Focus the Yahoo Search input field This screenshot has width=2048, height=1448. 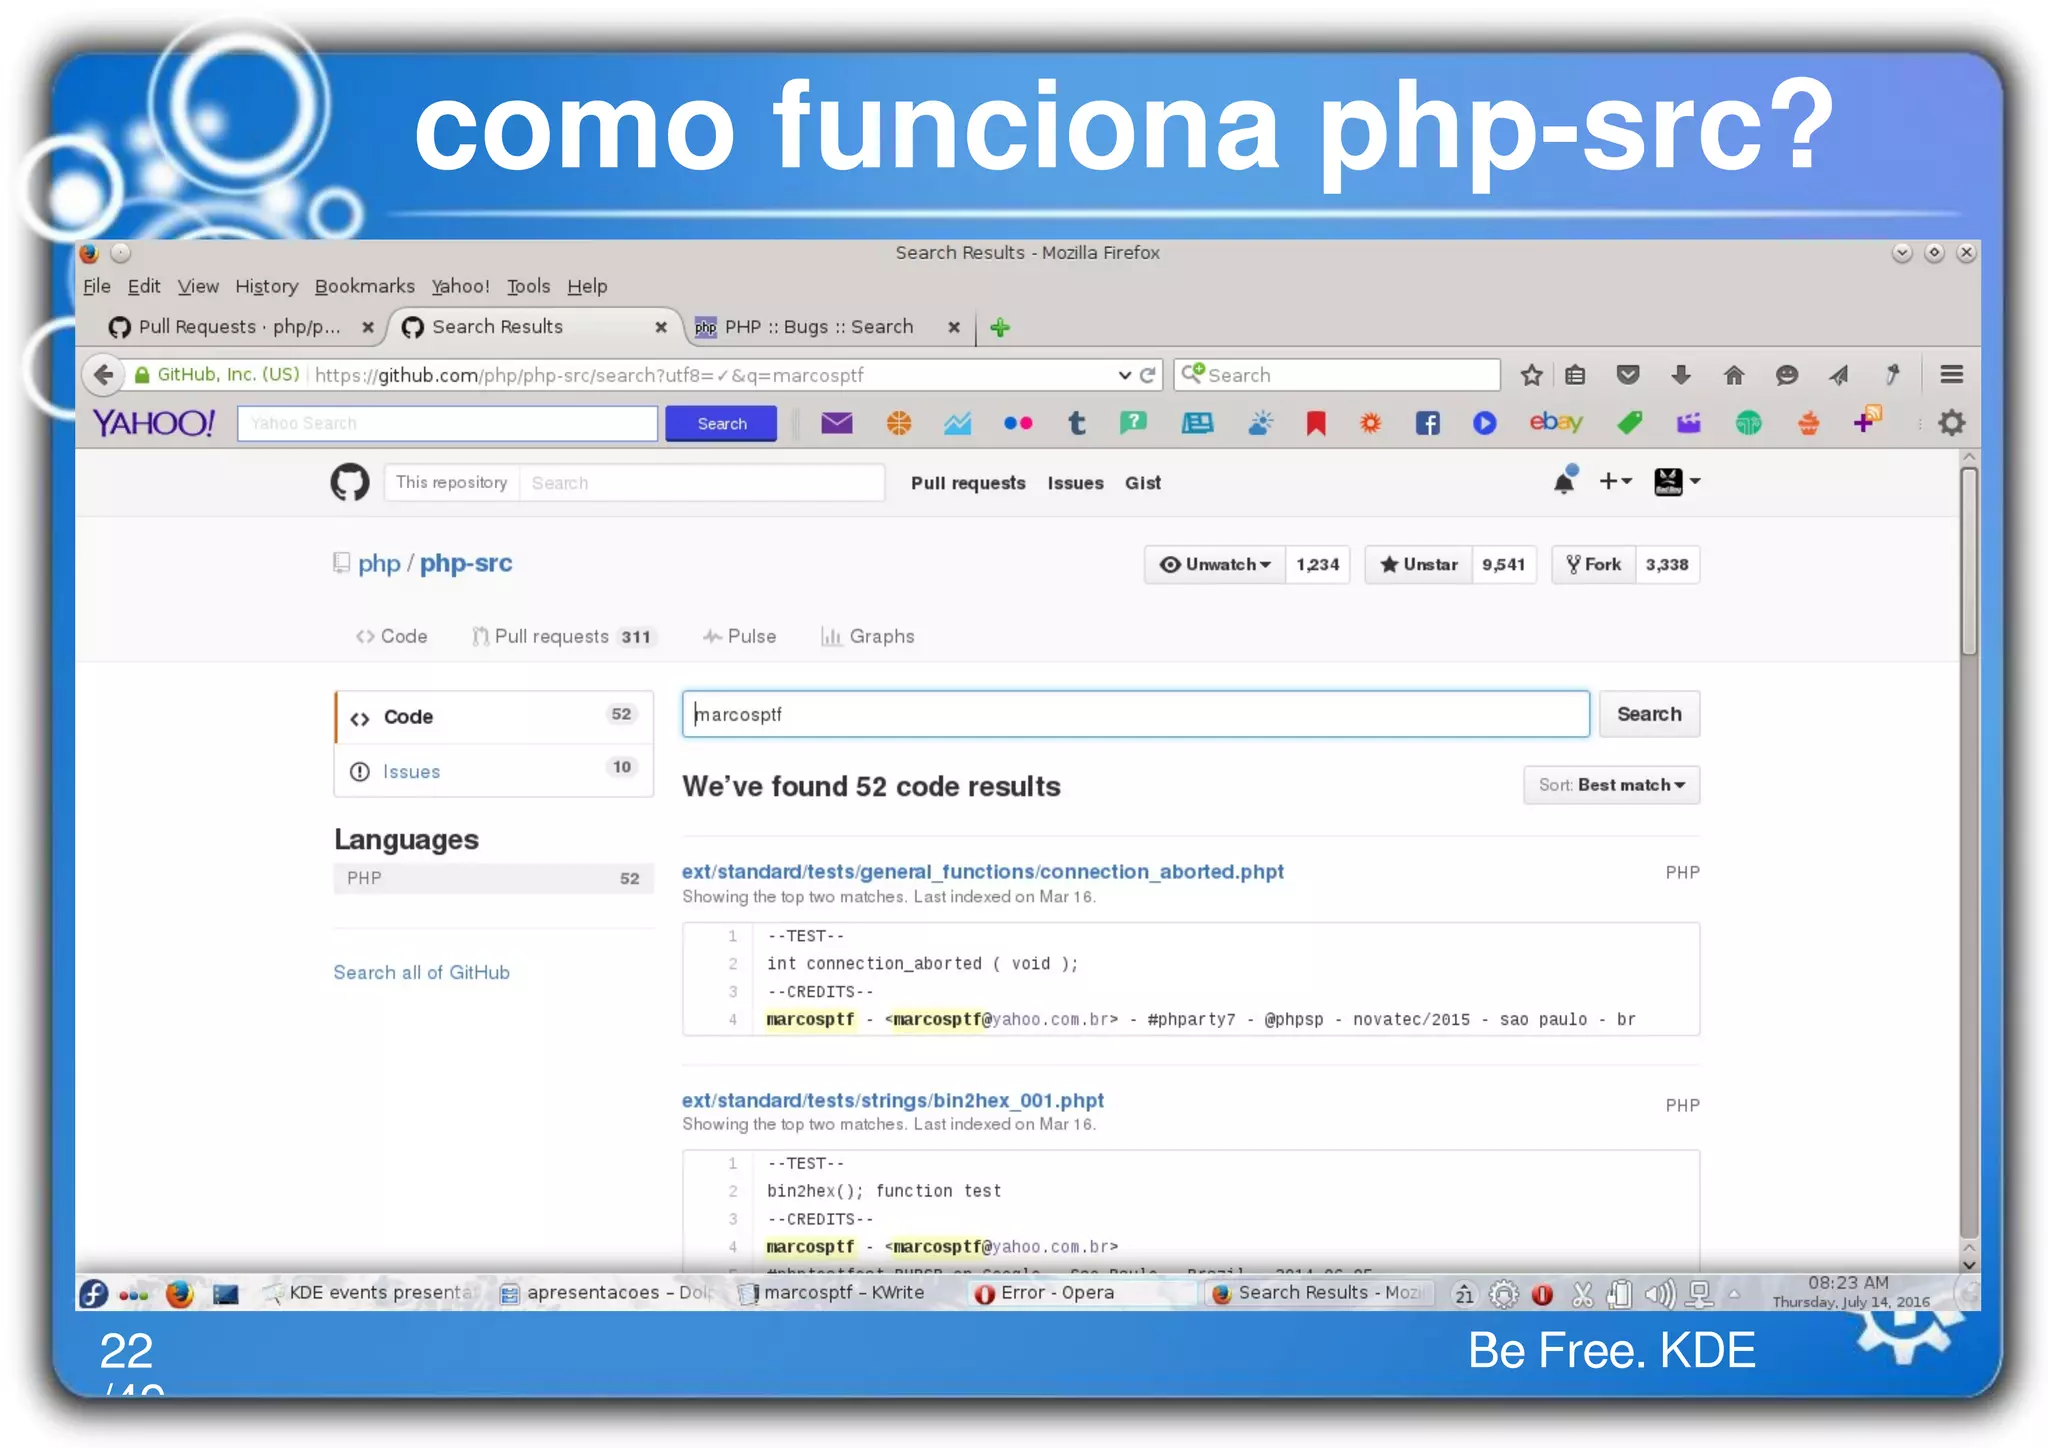(x=447, y=423)
